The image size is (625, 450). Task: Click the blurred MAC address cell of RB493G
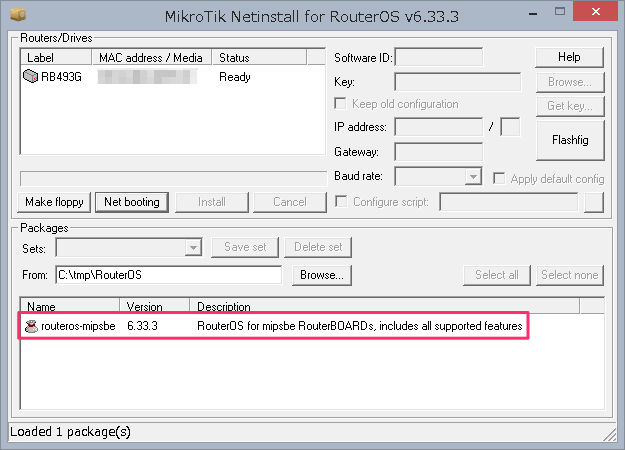point(147,77)
